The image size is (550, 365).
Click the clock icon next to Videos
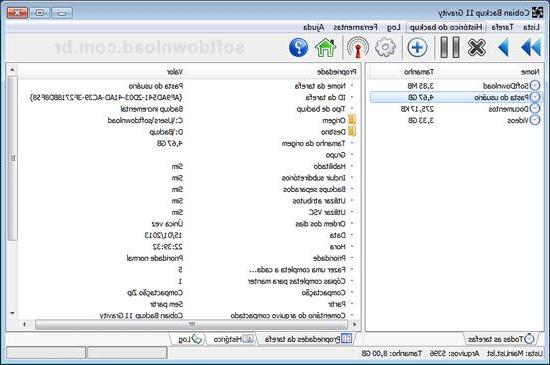(535, 120)
